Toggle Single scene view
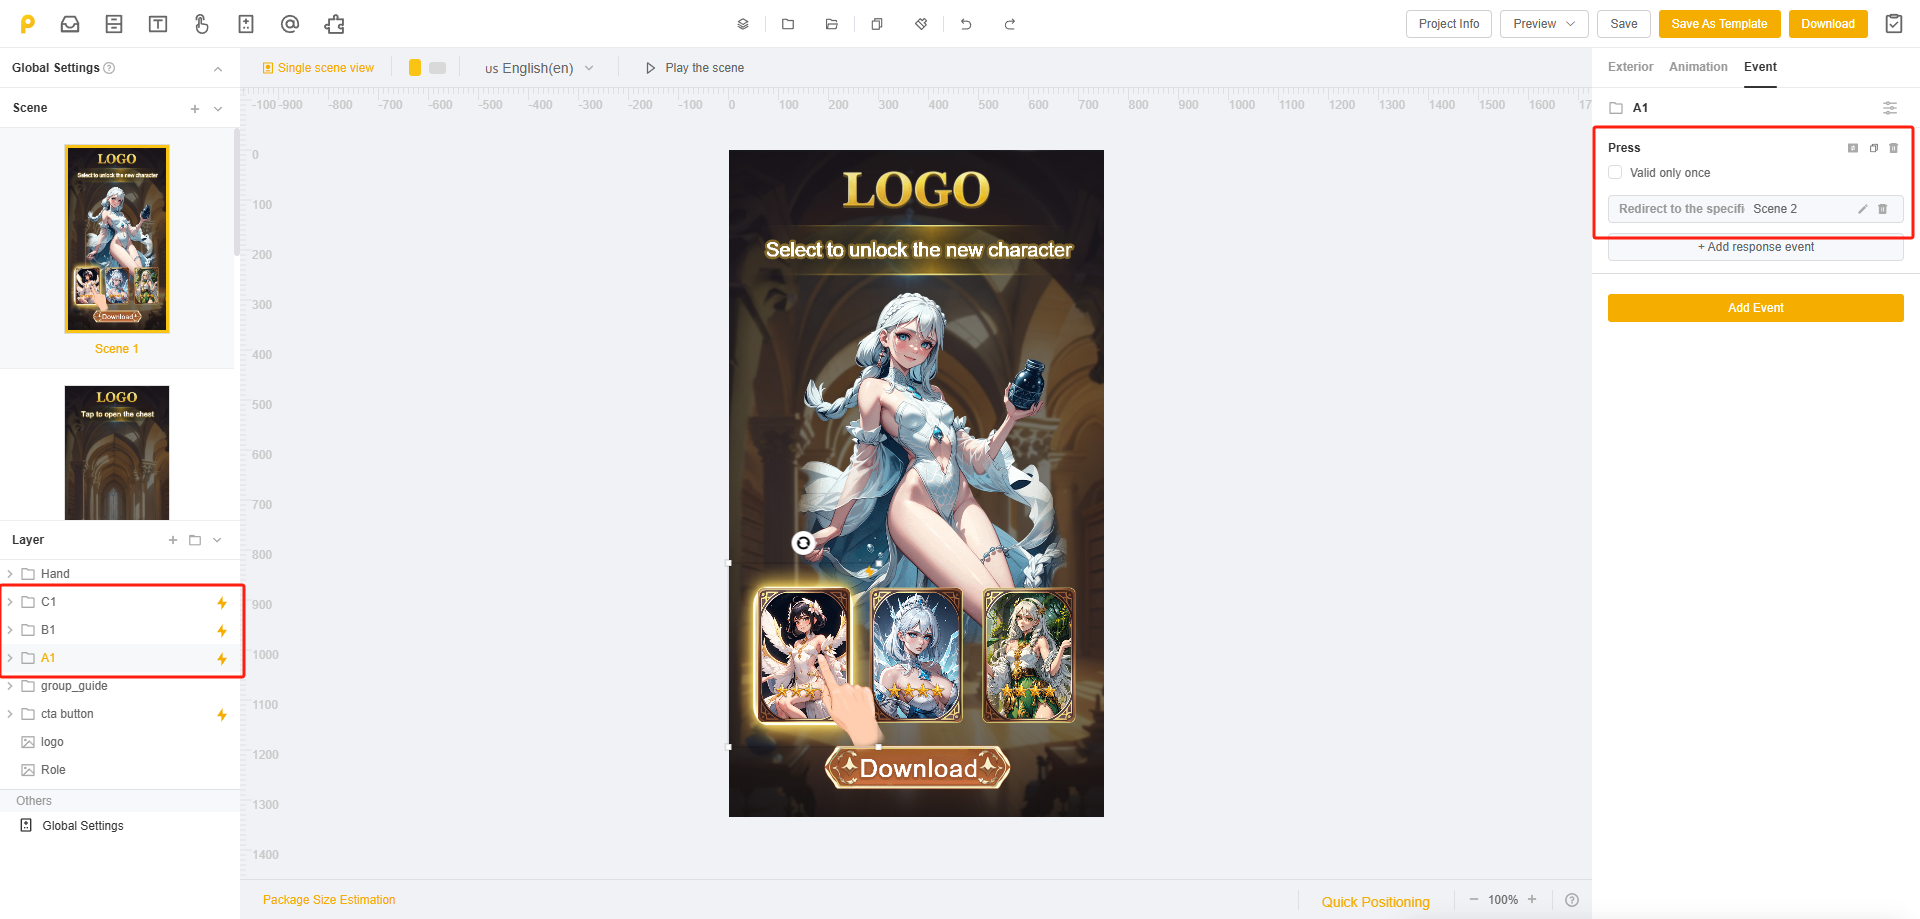This screenshot has width=1920, height=919. (318, 68)
